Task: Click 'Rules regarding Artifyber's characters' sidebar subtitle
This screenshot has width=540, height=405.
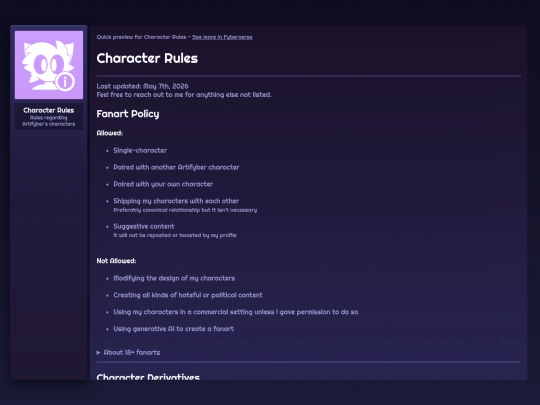Action: pyautogui.click(x=49, y=121)
